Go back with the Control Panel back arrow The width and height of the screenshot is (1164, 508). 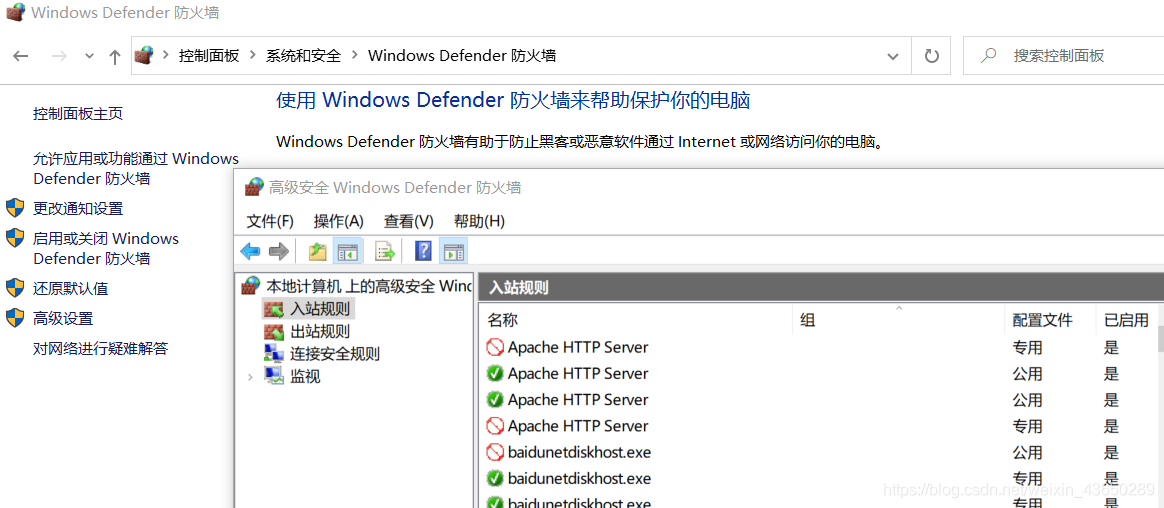21,56
